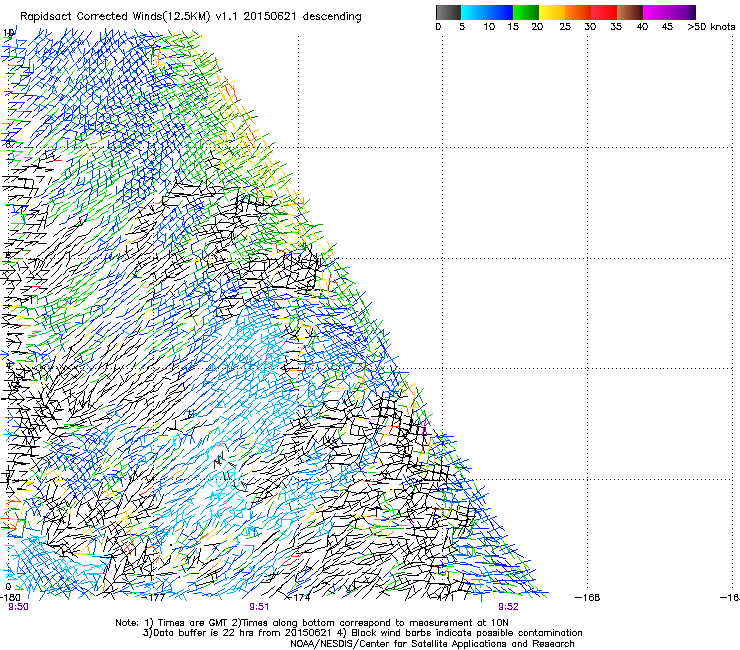The image size is (740, 650).
Task: Click the magenta-purple 40–50 knots legend segment
Action: [669, 12]
